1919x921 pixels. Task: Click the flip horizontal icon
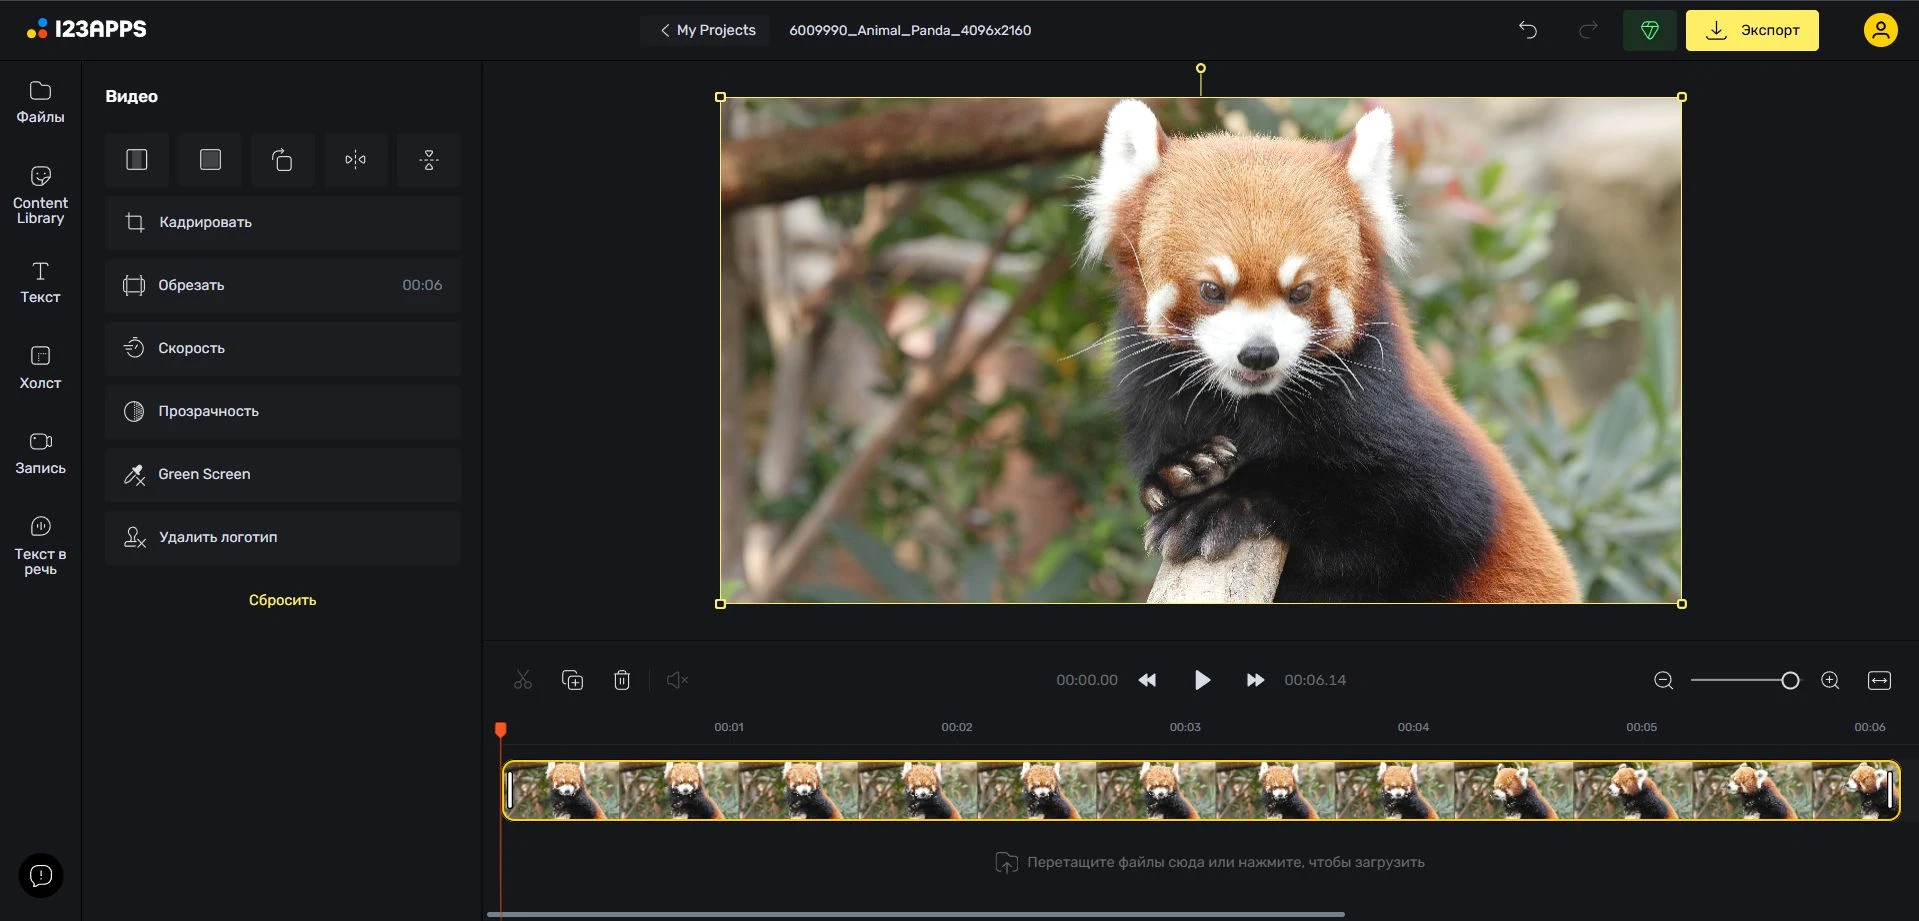coord(355,160)
